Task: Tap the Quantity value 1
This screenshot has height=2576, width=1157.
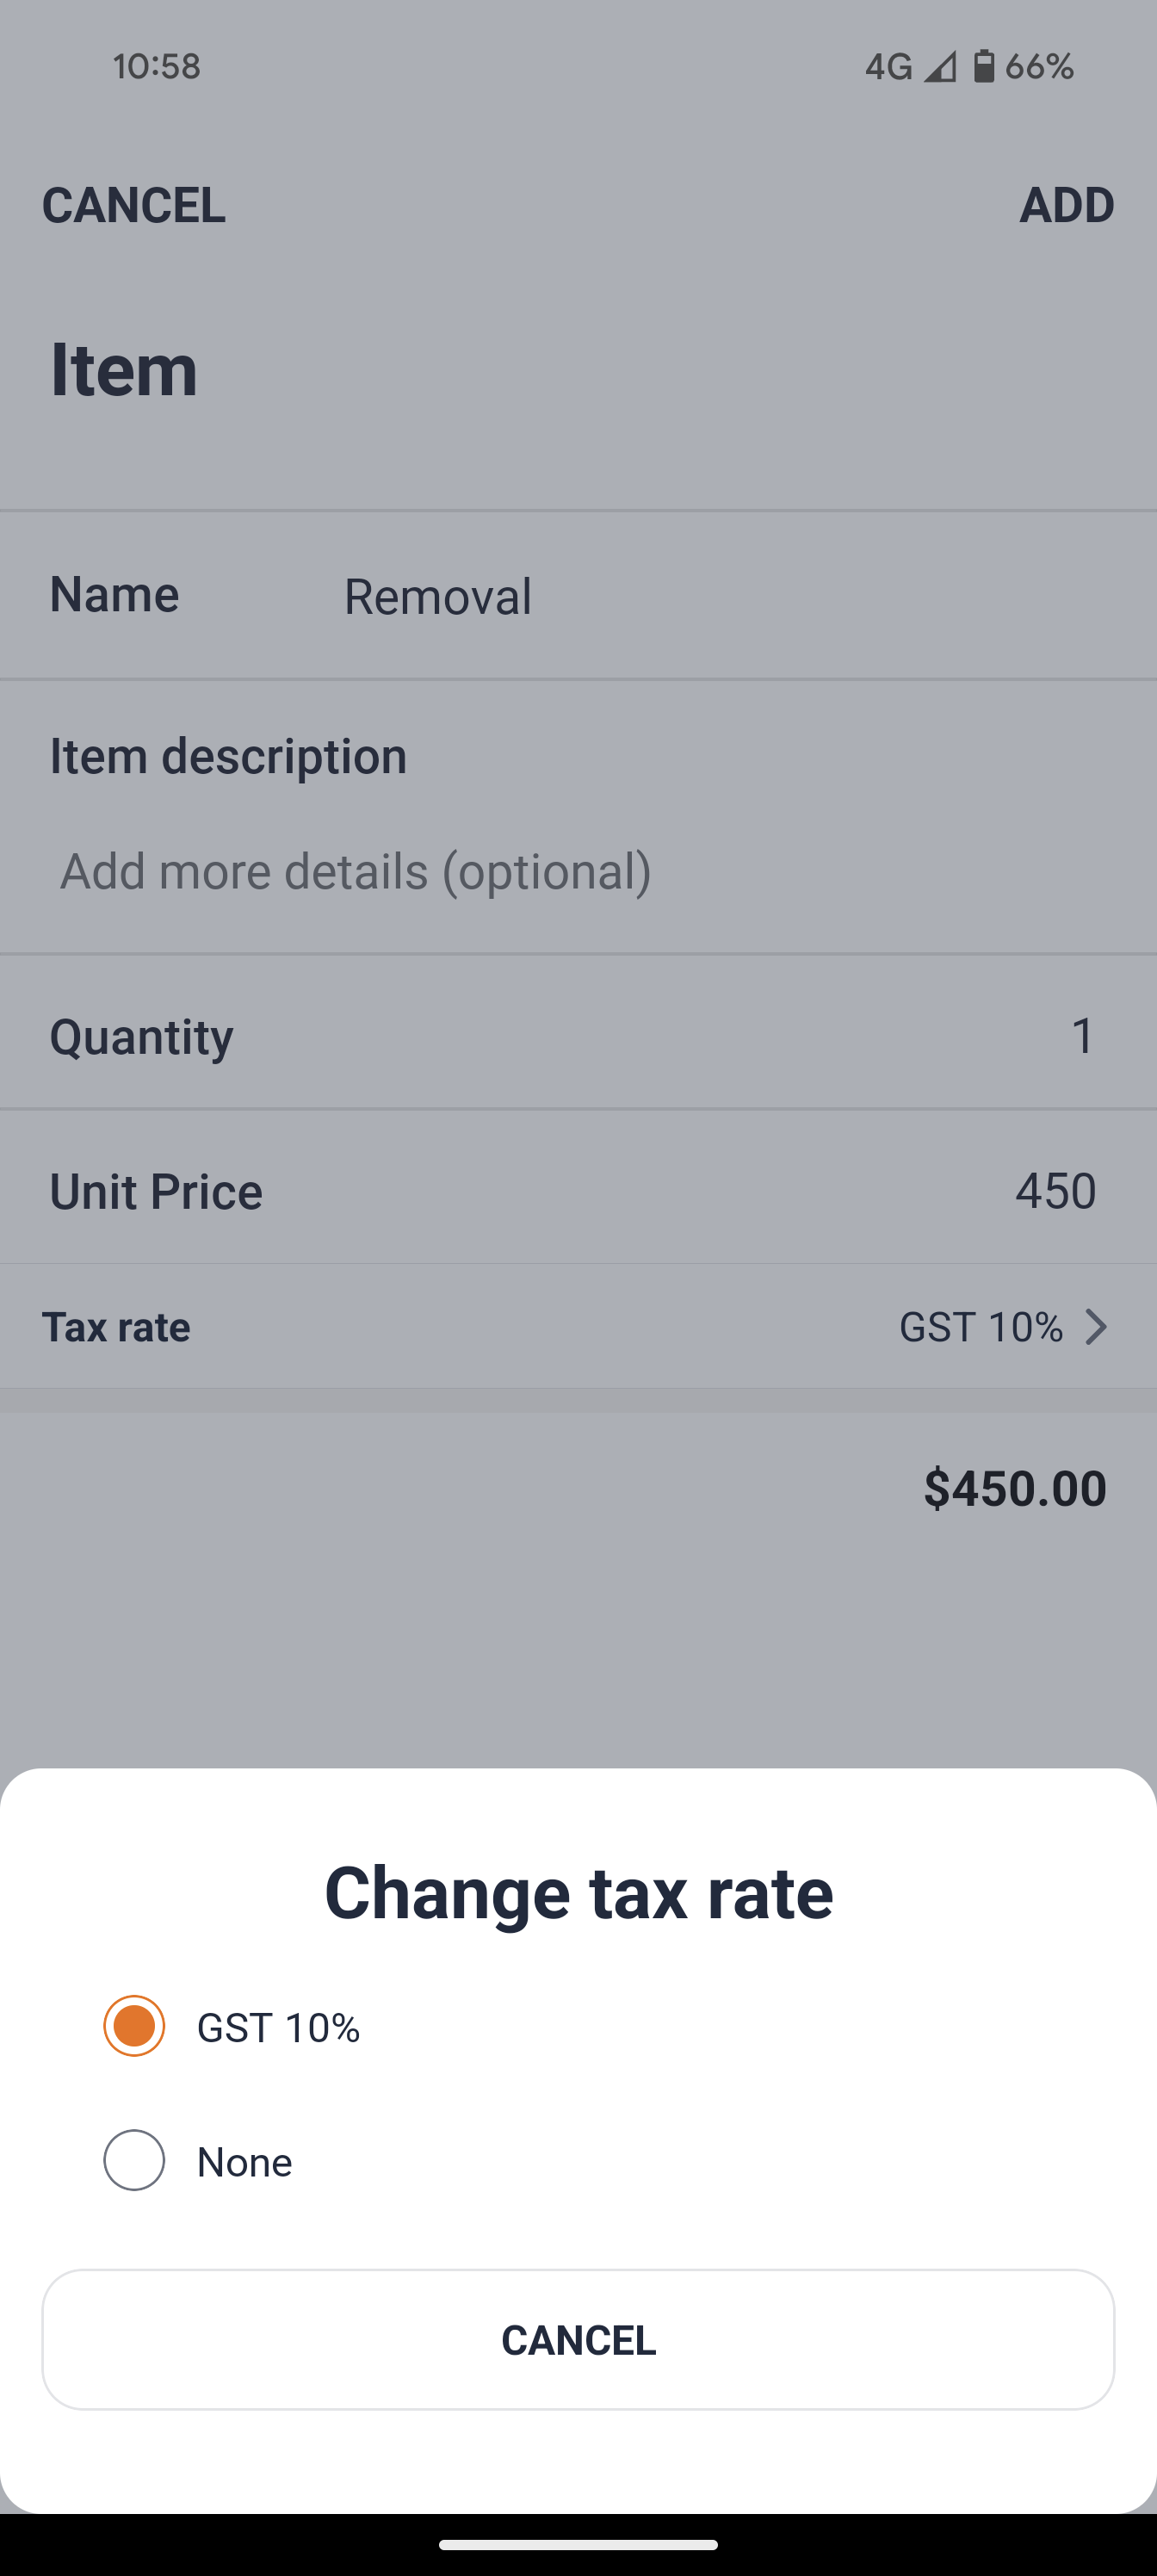Action: 1082,1036
